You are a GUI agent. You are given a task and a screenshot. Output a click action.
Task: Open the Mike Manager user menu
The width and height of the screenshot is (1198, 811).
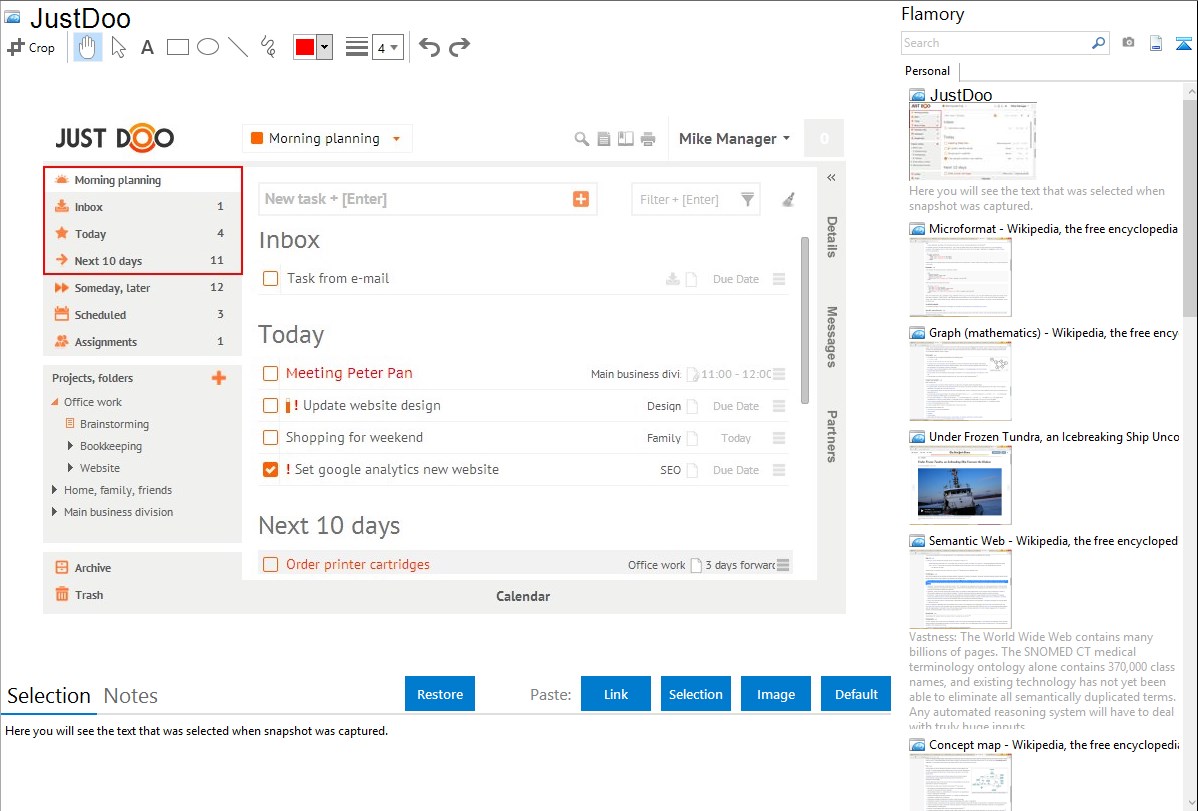tap(734, 138)
